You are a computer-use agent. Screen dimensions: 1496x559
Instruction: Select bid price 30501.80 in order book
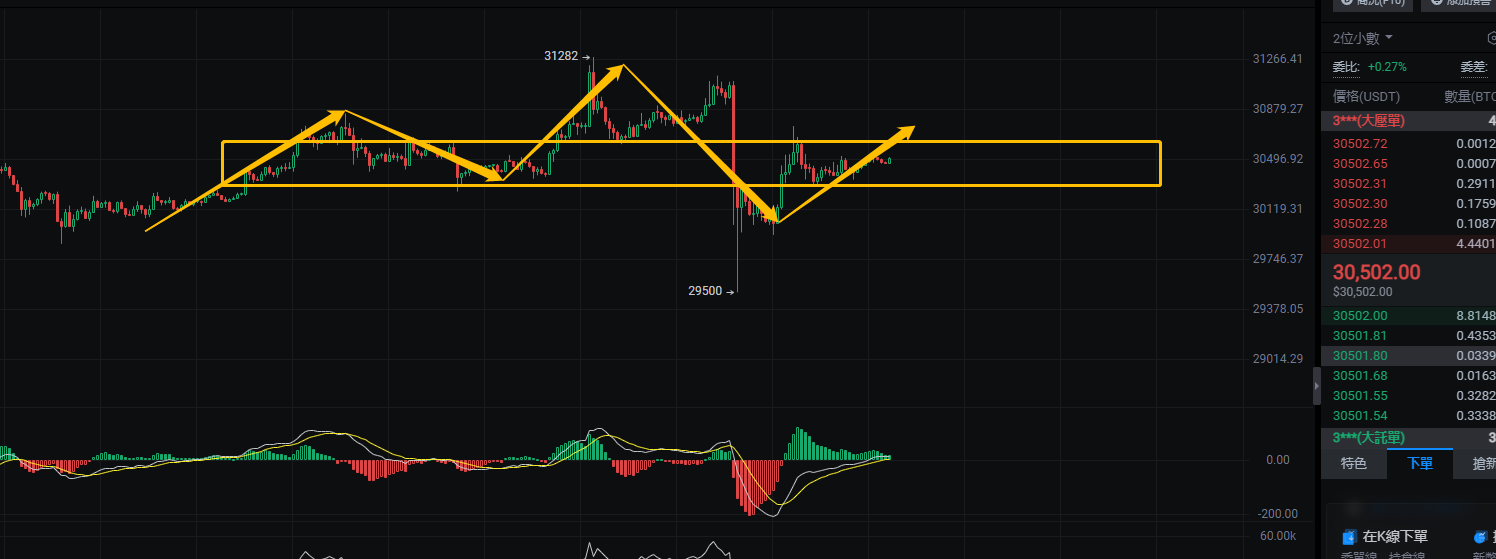tap(1358, 356)
